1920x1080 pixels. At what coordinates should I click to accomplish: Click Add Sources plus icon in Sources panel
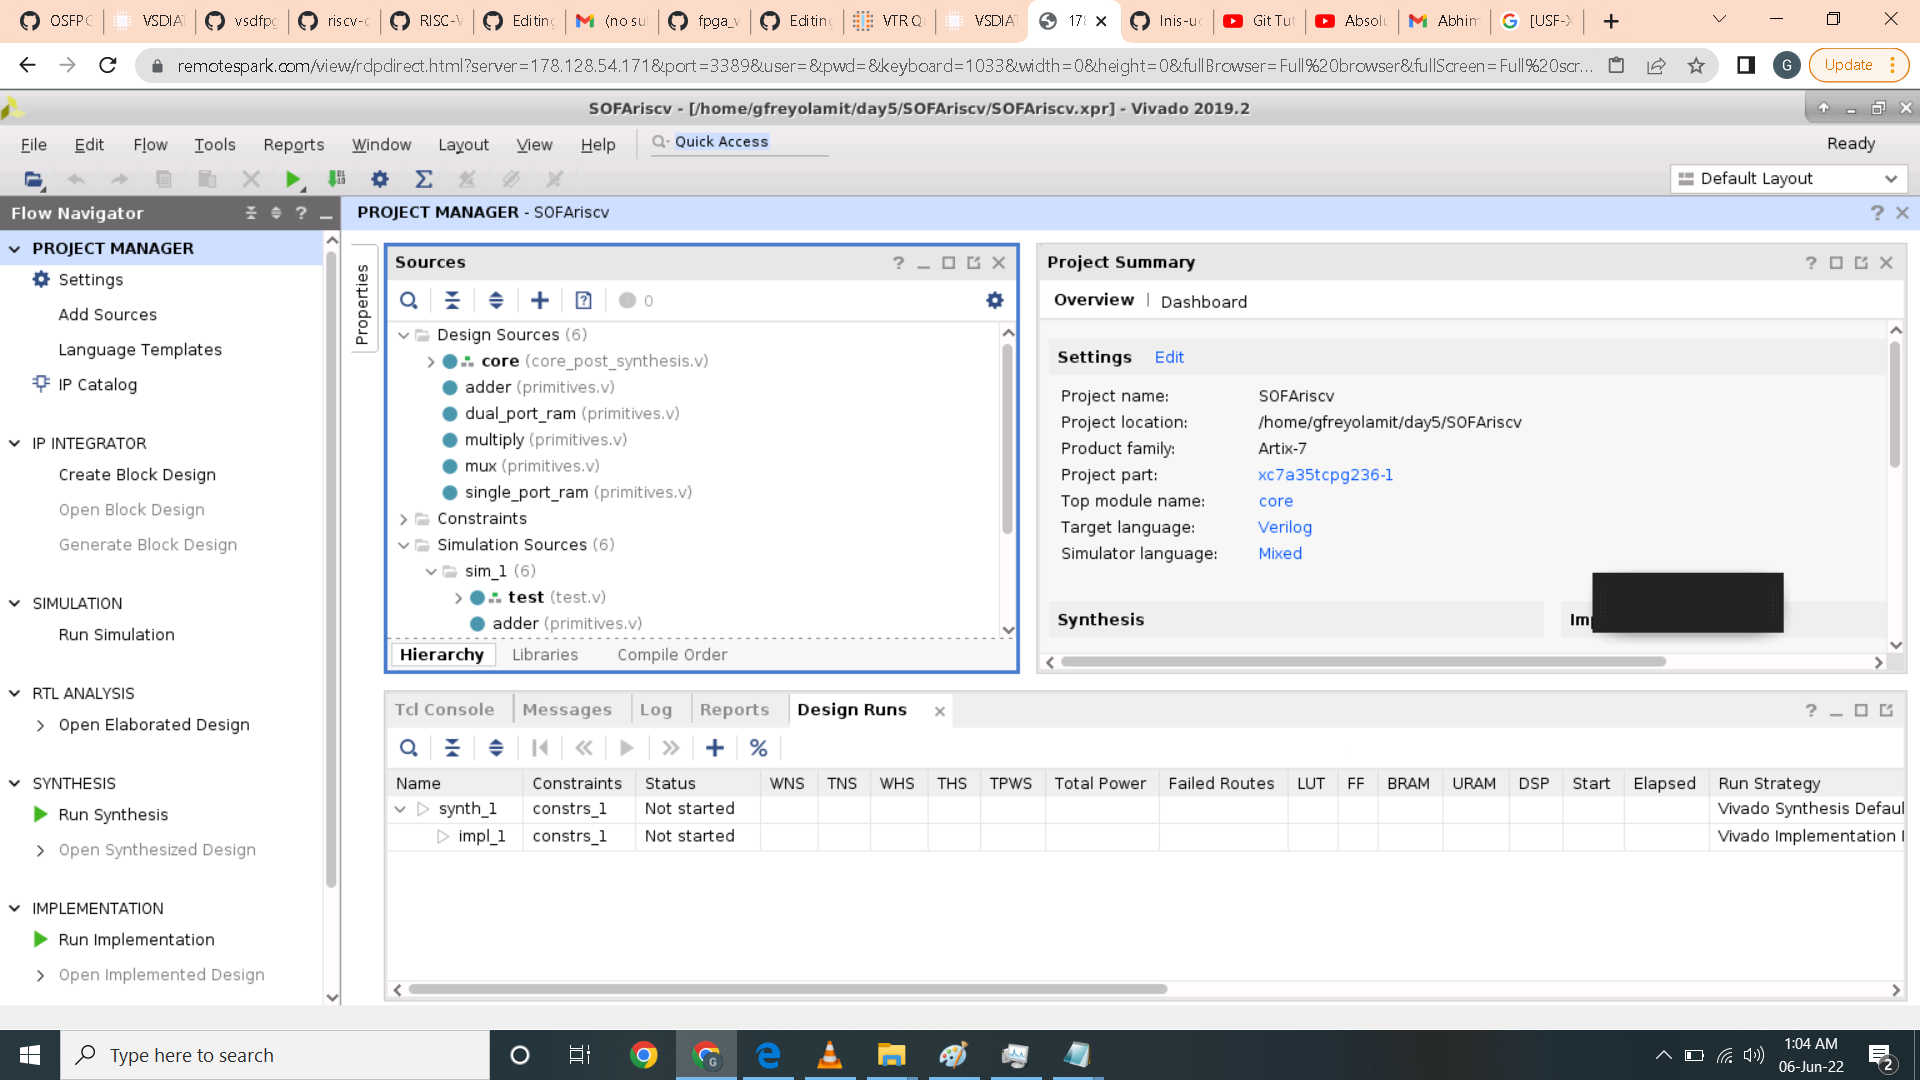coord(540,300)
